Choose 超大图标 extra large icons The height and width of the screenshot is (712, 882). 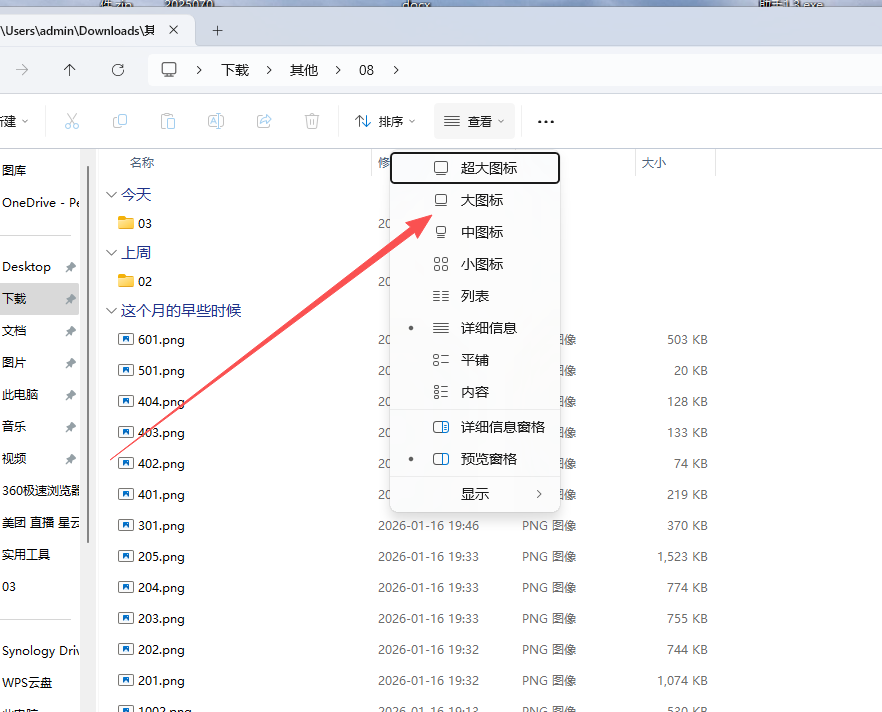(488, 168)
